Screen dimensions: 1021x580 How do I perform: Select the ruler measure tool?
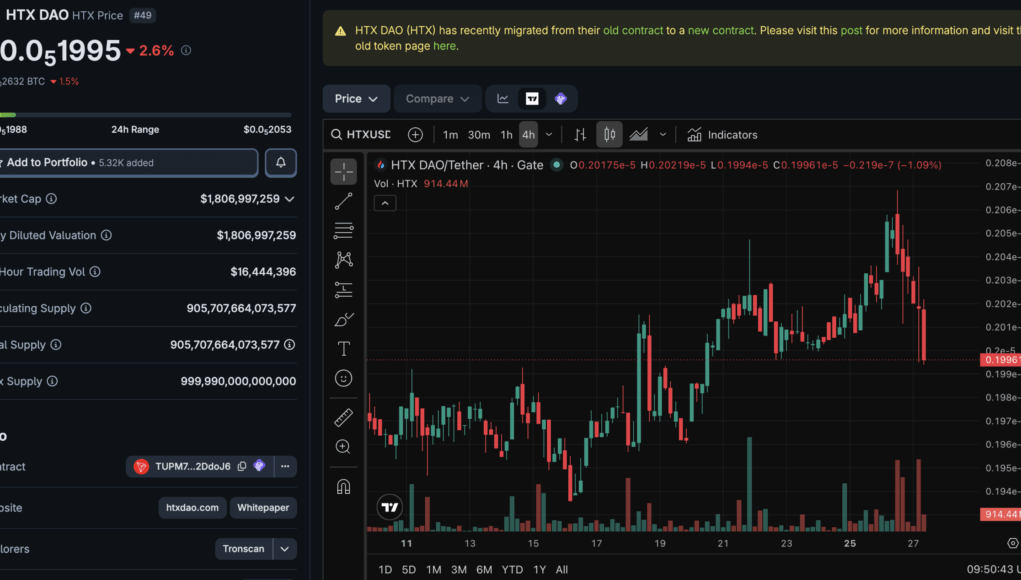click(343, 417)
